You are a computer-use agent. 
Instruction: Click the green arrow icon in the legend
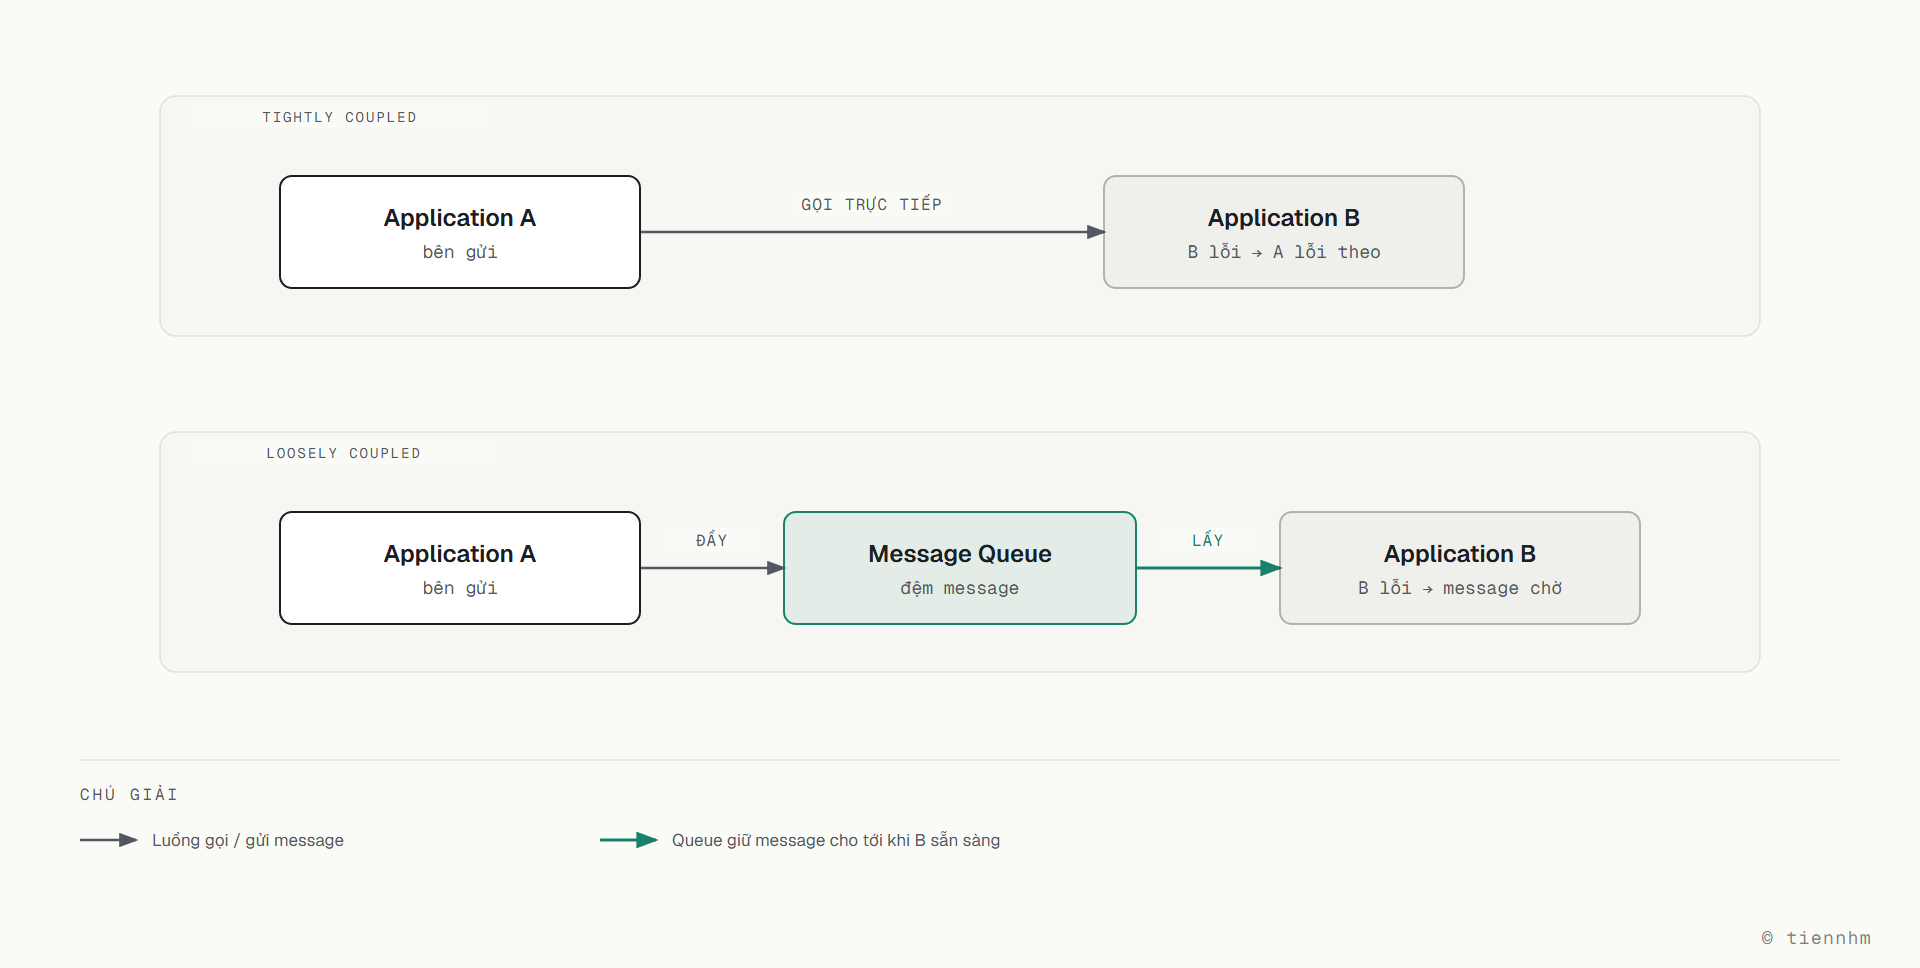(x=629, y=840)
